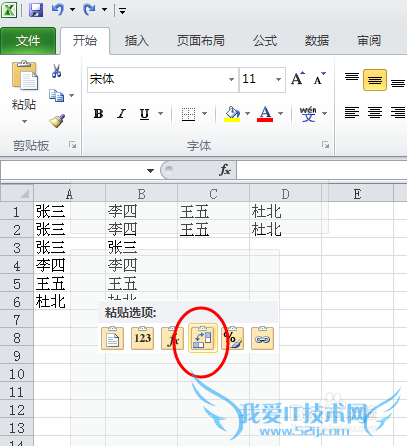Open the borders dropdown arrow
Screen dimensions: 407x446
(x=204, y=114)
